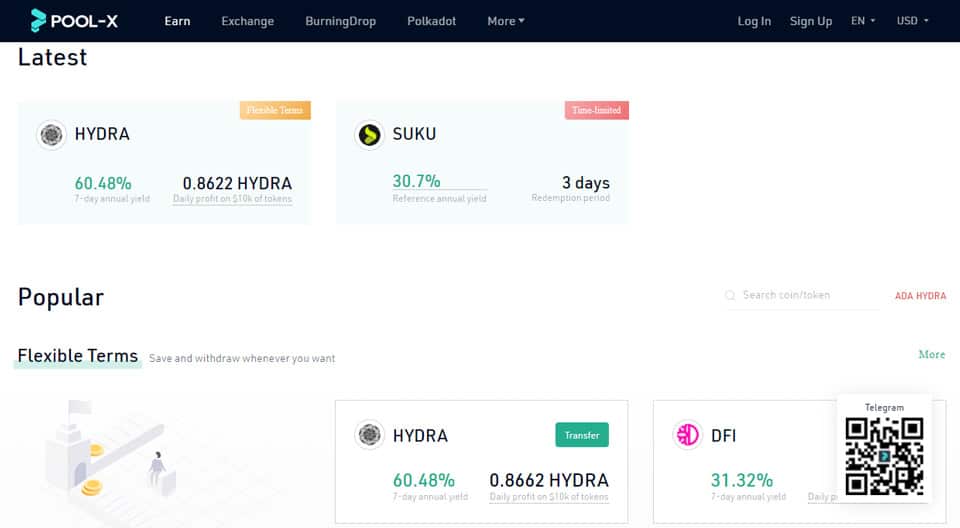Click the HYDRA coin icon in Flexible Terms
The image size is (960, 528).
370,435
